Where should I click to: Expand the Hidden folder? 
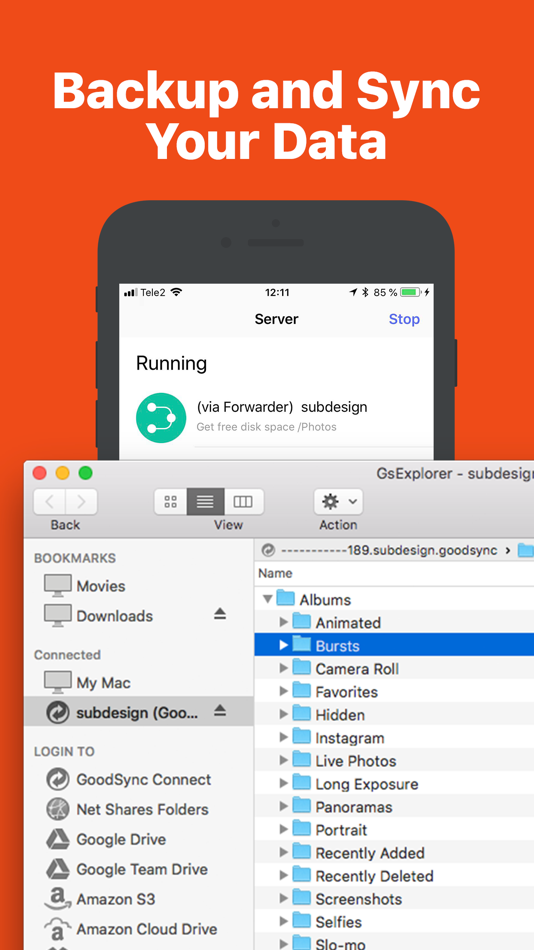click(x=283, y=714)
